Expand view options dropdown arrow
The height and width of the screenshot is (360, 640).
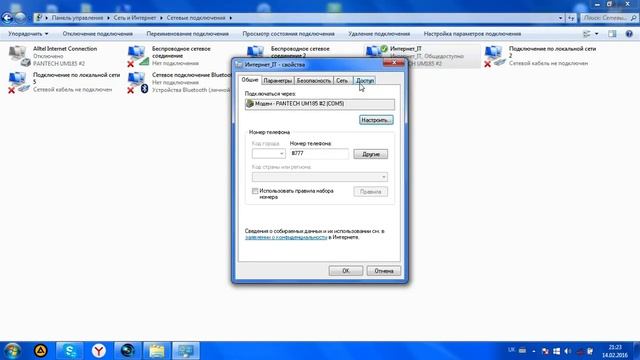pos(596,34)
